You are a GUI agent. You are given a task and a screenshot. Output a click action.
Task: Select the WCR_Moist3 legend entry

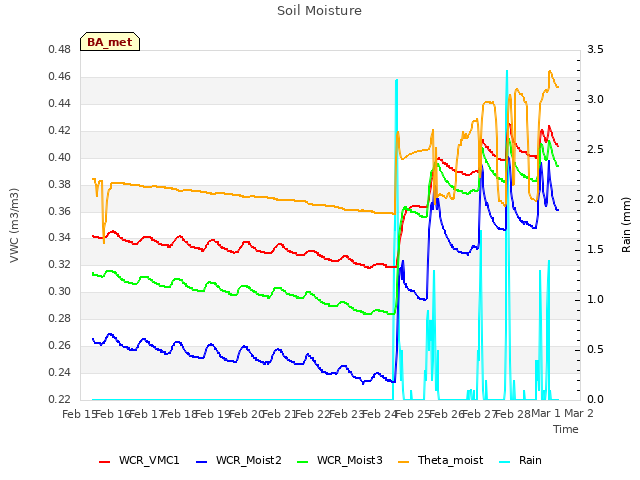pyautogui.click(x=340, y=460)
